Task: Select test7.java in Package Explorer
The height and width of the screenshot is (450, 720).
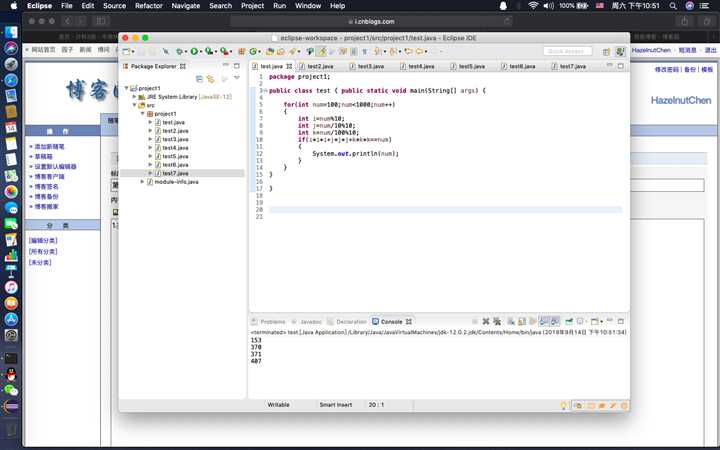Action: [175, 173]
